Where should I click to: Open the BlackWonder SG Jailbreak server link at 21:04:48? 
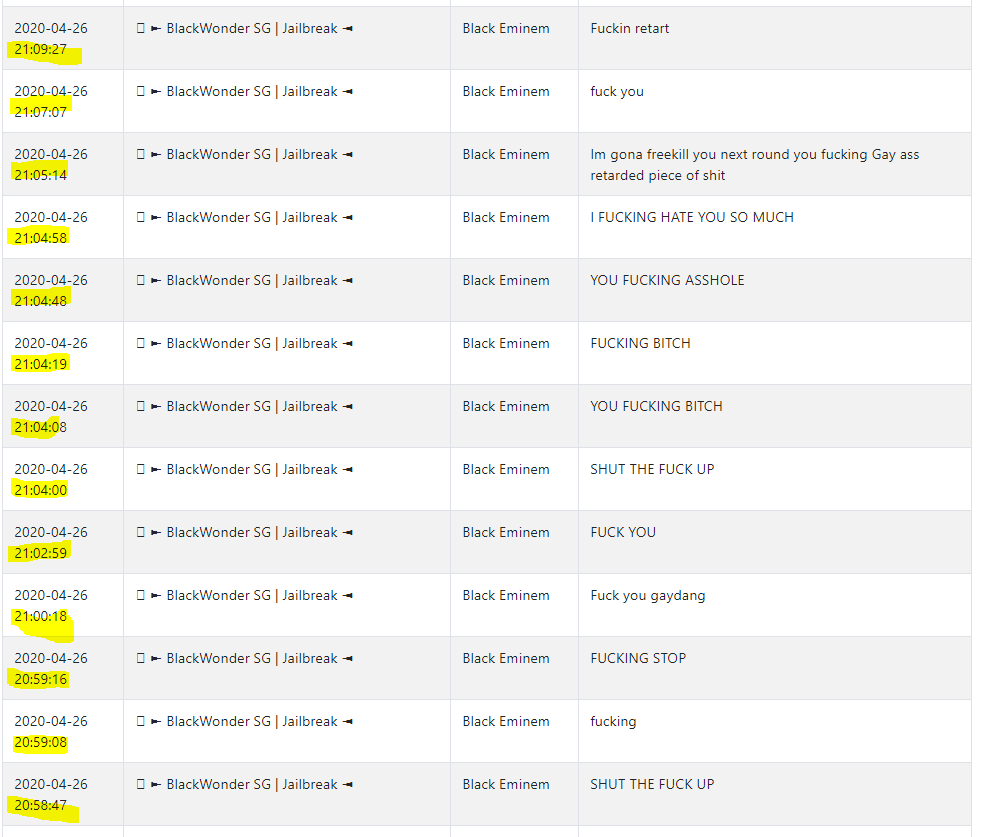[x=252, y=280]
